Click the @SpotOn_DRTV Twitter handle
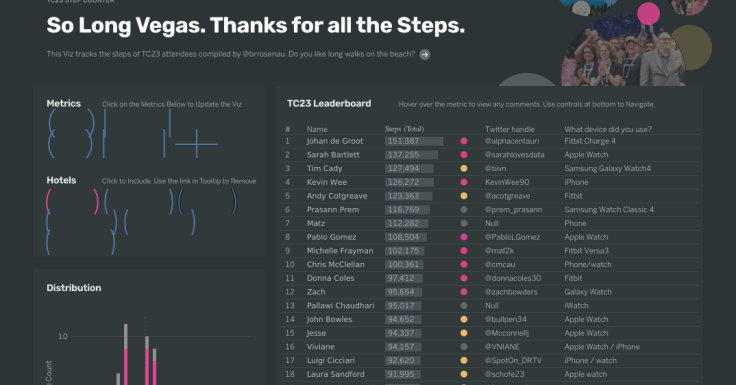This screenshot has width=736, height=385. (x=513, y=361)
